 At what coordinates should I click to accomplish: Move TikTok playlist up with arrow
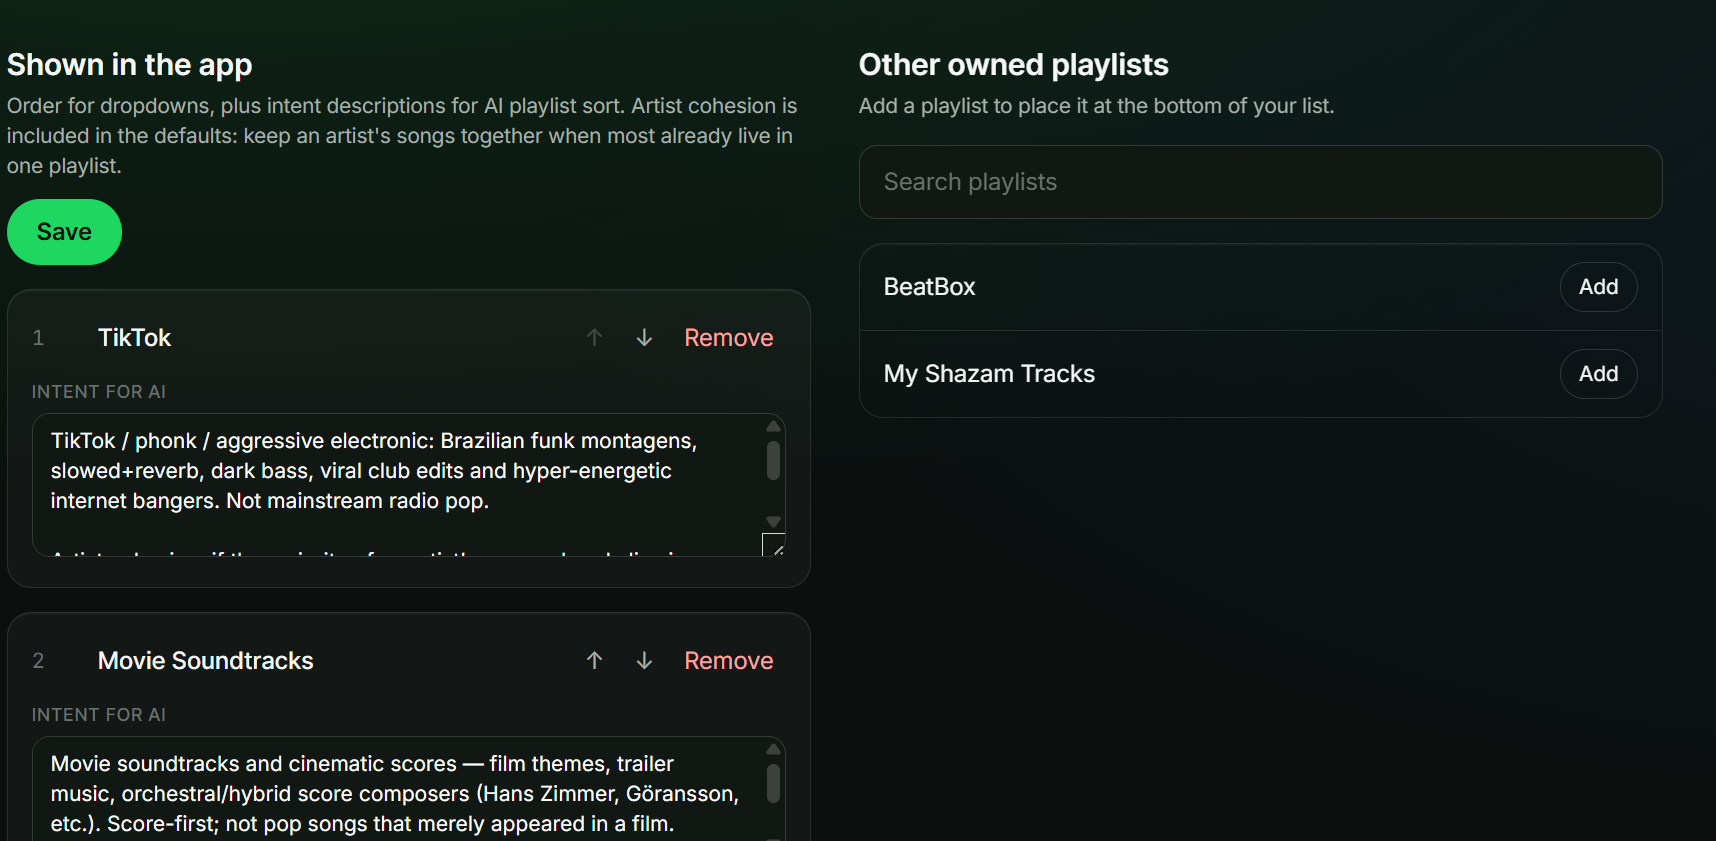(594, 338)
